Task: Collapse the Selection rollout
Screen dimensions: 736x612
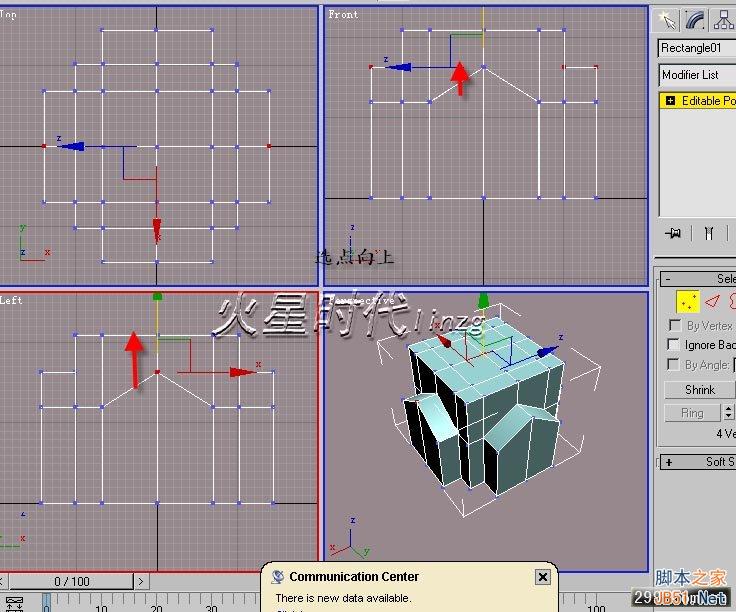Action: (698, 279)
